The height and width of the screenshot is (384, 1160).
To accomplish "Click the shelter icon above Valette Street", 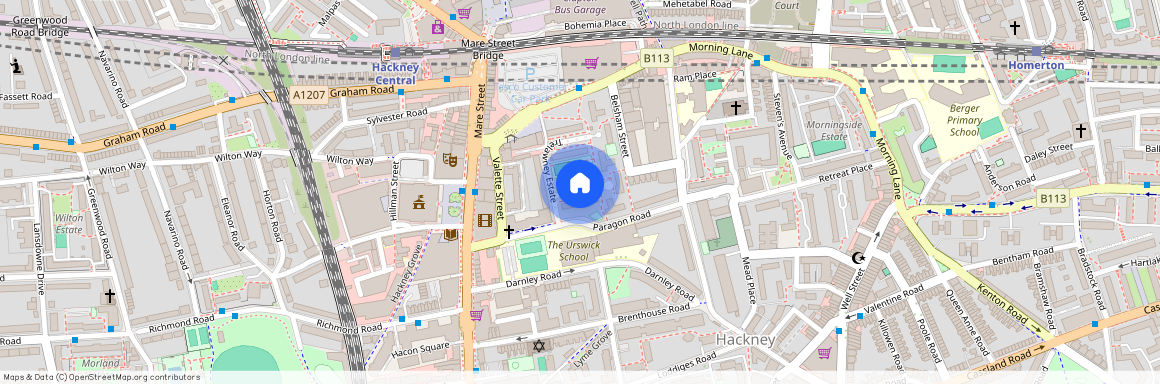I will click(x=510, y=138).
